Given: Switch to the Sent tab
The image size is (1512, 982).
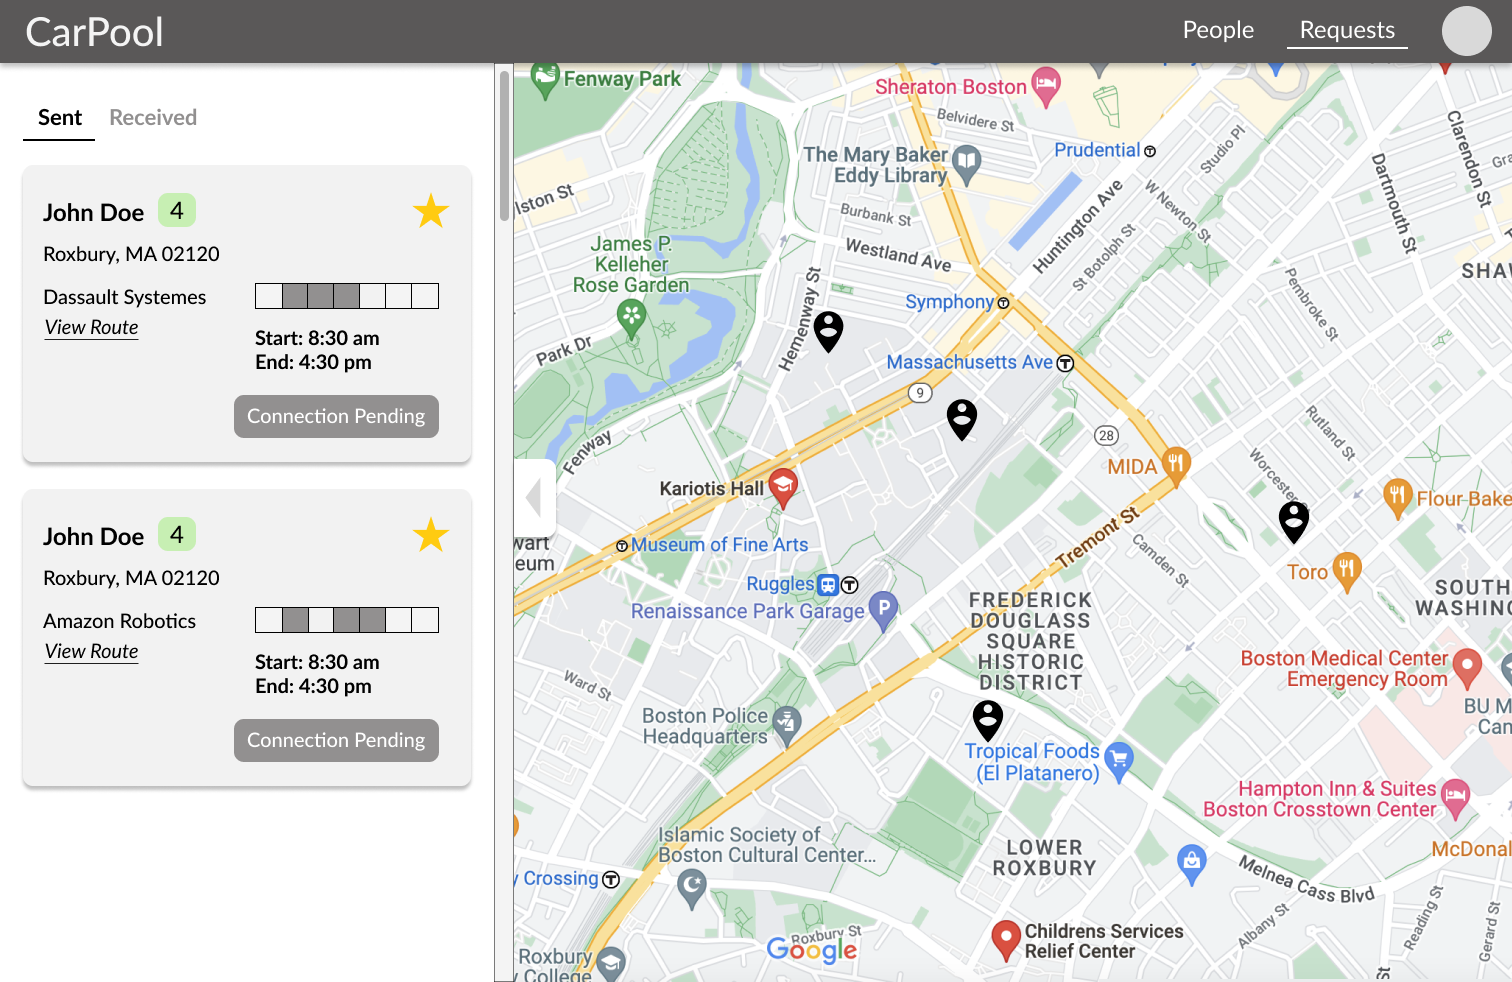Looking at the screenshot, I should pos(60,118).
